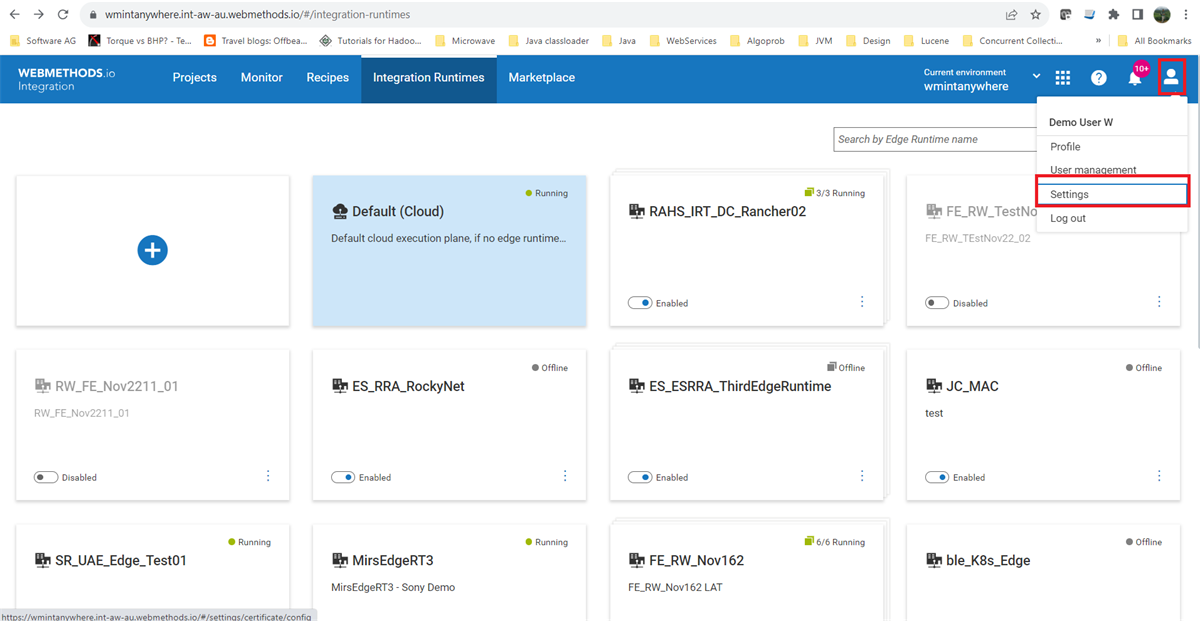Select the Integration Runtimes tab

(429, 78)
